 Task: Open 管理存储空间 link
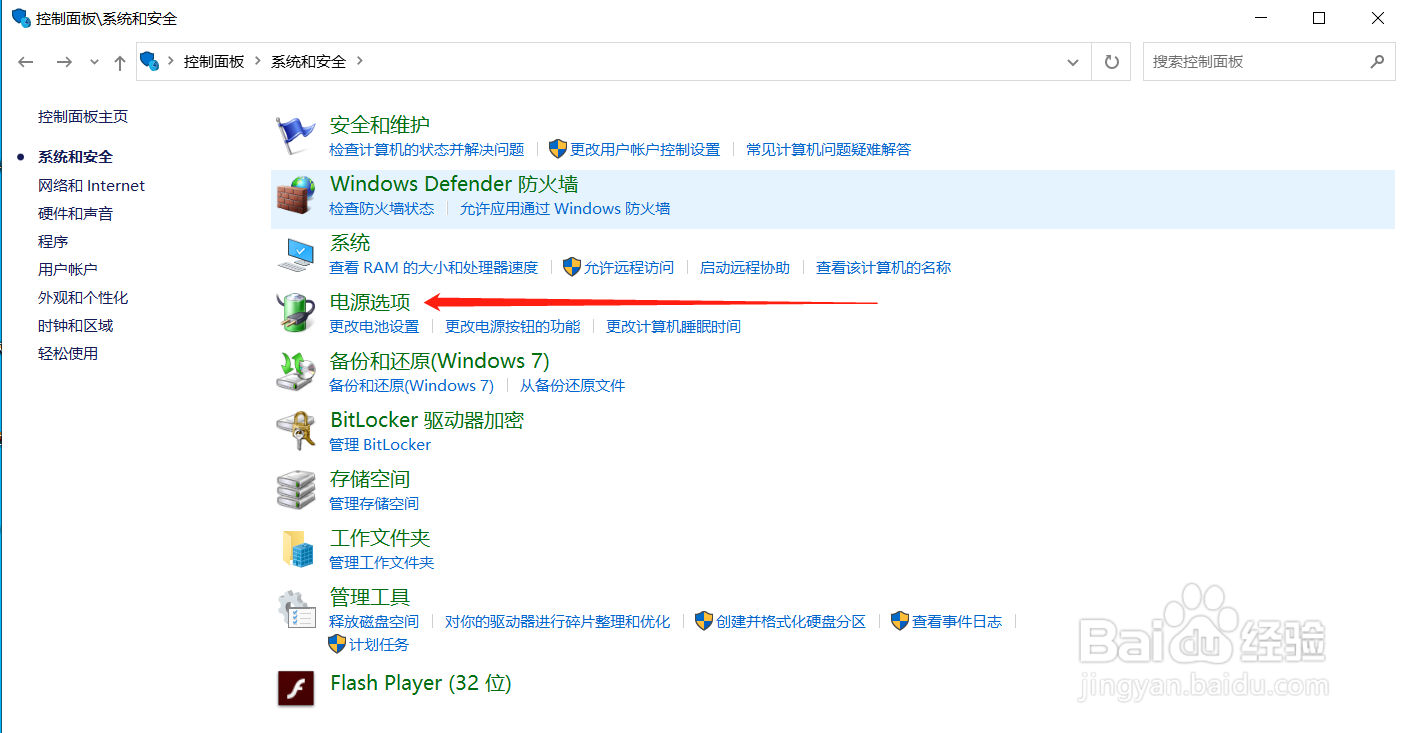374,504
